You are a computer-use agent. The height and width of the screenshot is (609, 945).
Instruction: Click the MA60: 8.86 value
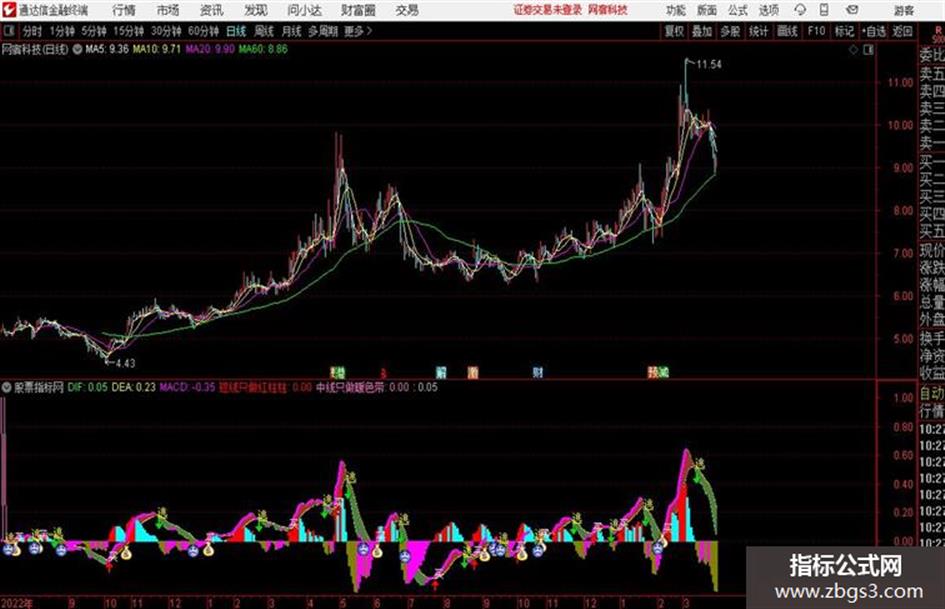(263, 49)
